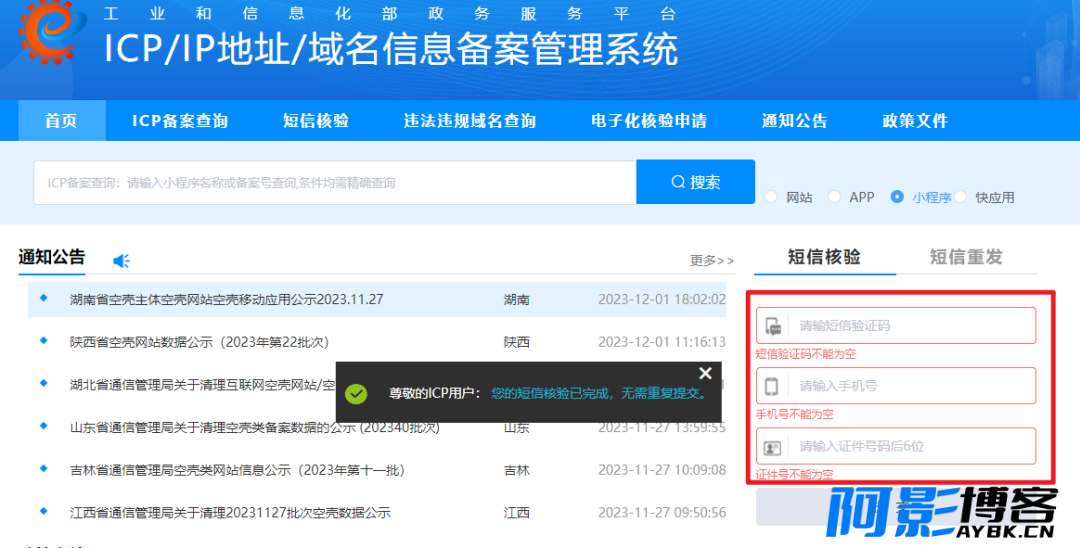Screen dimensions: 1080x548
Task: Click the mobile phone icon
Action: (x=773, y=386)
